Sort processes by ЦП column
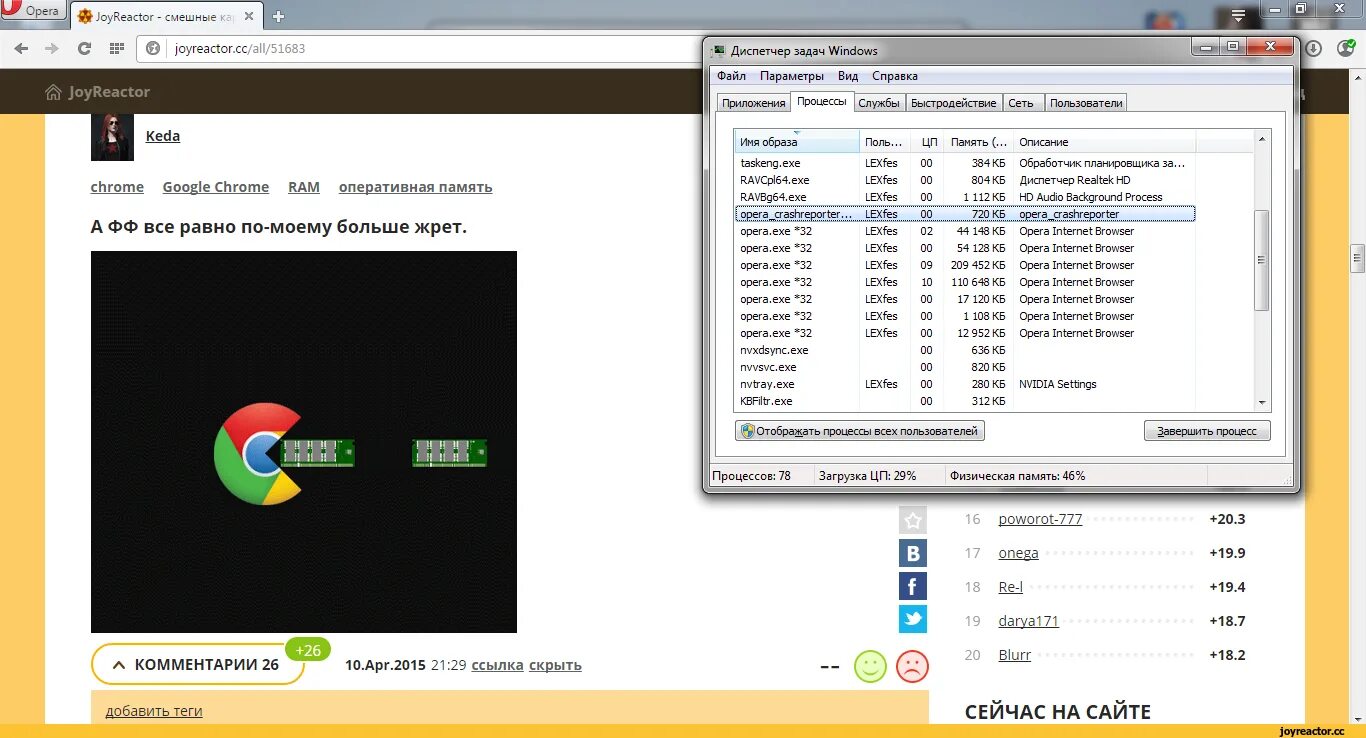 (x=928, y=142)
